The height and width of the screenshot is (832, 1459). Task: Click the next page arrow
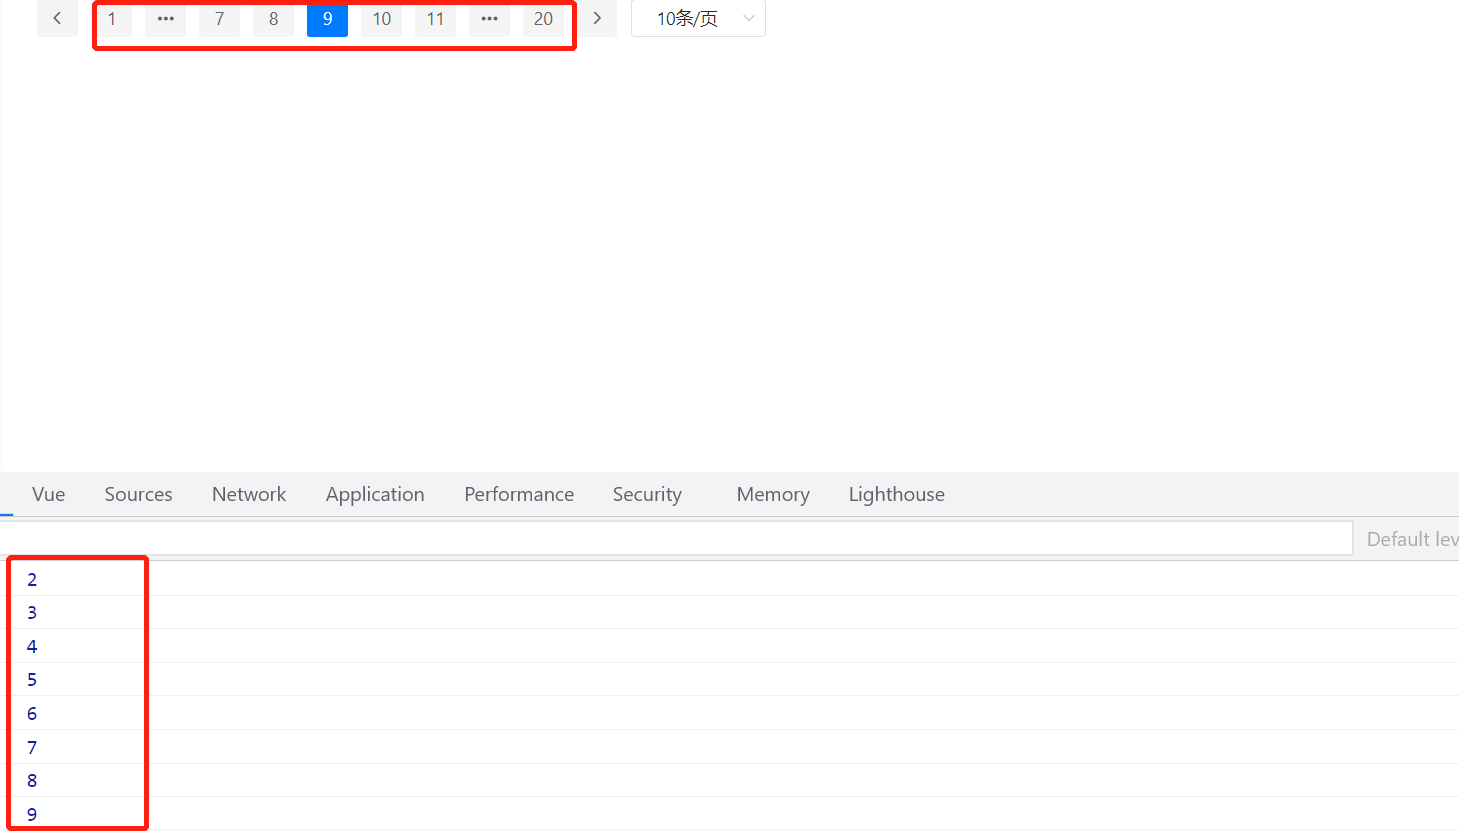coord(597,18)
